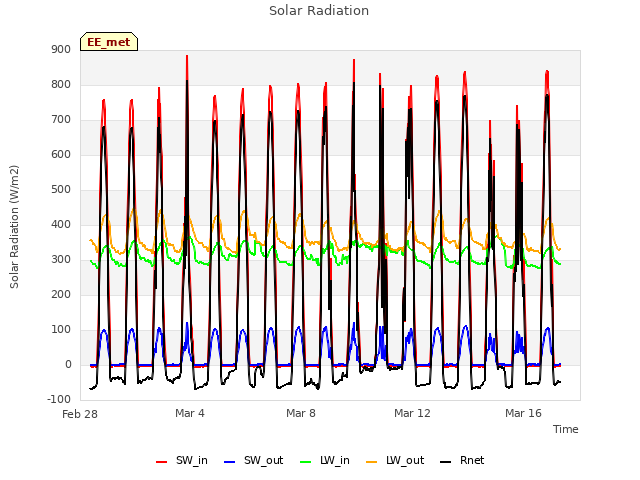This screenshot has height=480, width=640.
Task: Click the Solar Radiation chart title
Action: (x=319, y=11)
